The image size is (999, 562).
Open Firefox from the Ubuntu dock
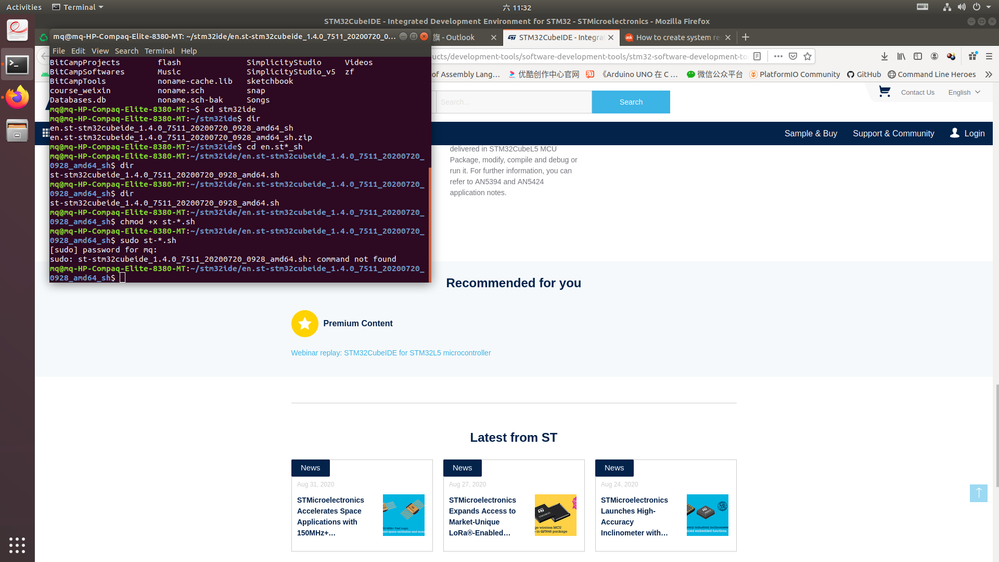pyautogui.click(x=17, y=97)
